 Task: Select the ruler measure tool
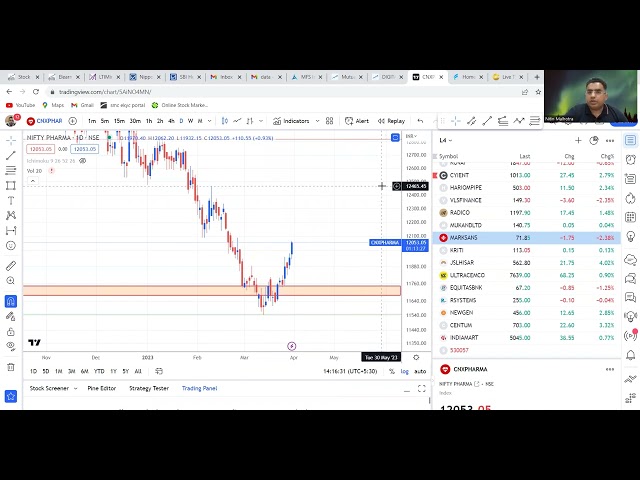[11, 266]
